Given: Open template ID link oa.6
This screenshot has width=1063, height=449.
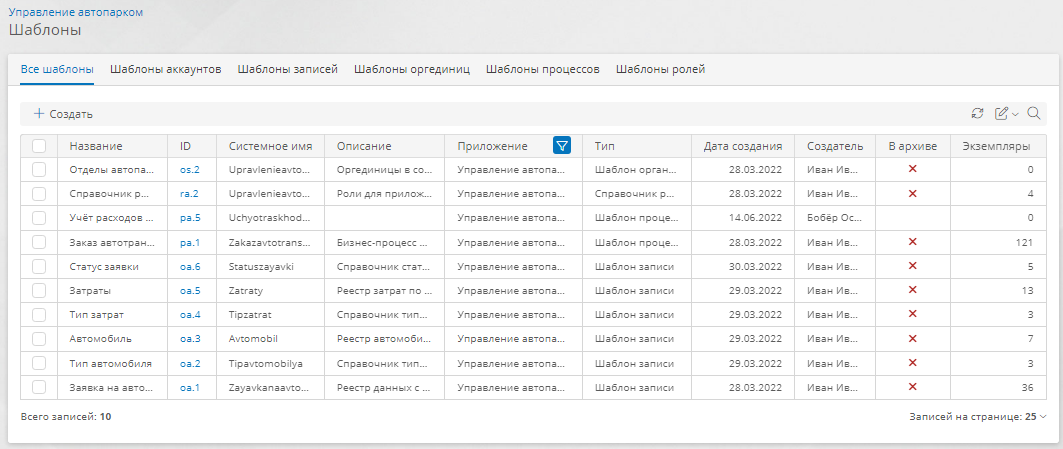Looking at the screenshot, I should [x=190, y=267].
